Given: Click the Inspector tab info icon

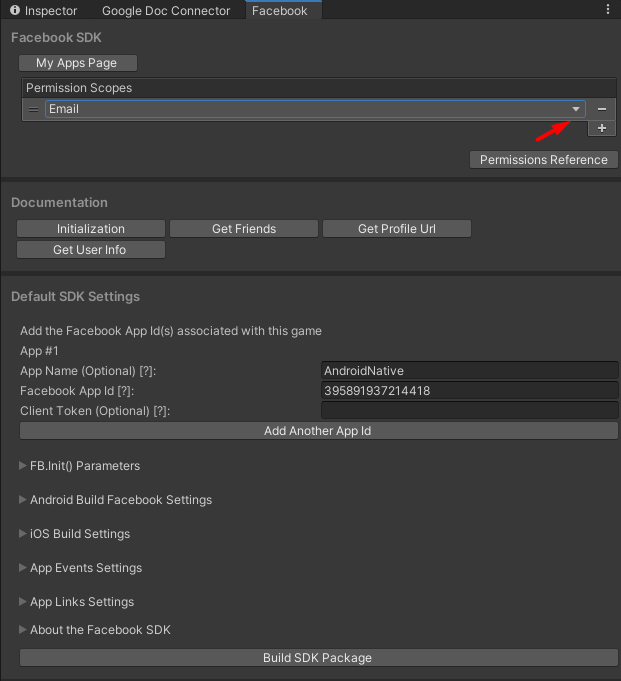Looking at the screenshot, I should [x=15, y=10].
